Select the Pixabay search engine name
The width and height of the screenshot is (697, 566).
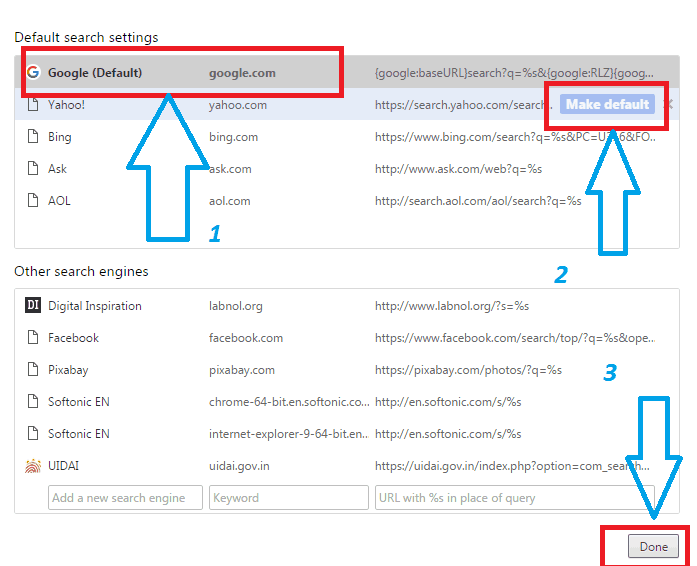[68, 370]
